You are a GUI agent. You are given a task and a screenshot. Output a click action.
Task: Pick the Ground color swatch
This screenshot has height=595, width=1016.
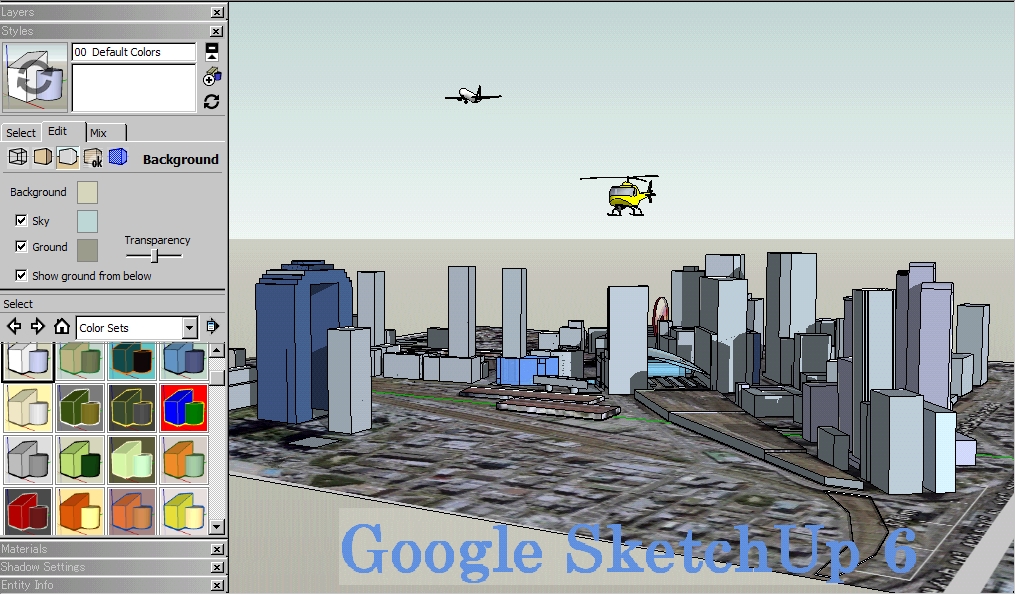click(87, 250)
